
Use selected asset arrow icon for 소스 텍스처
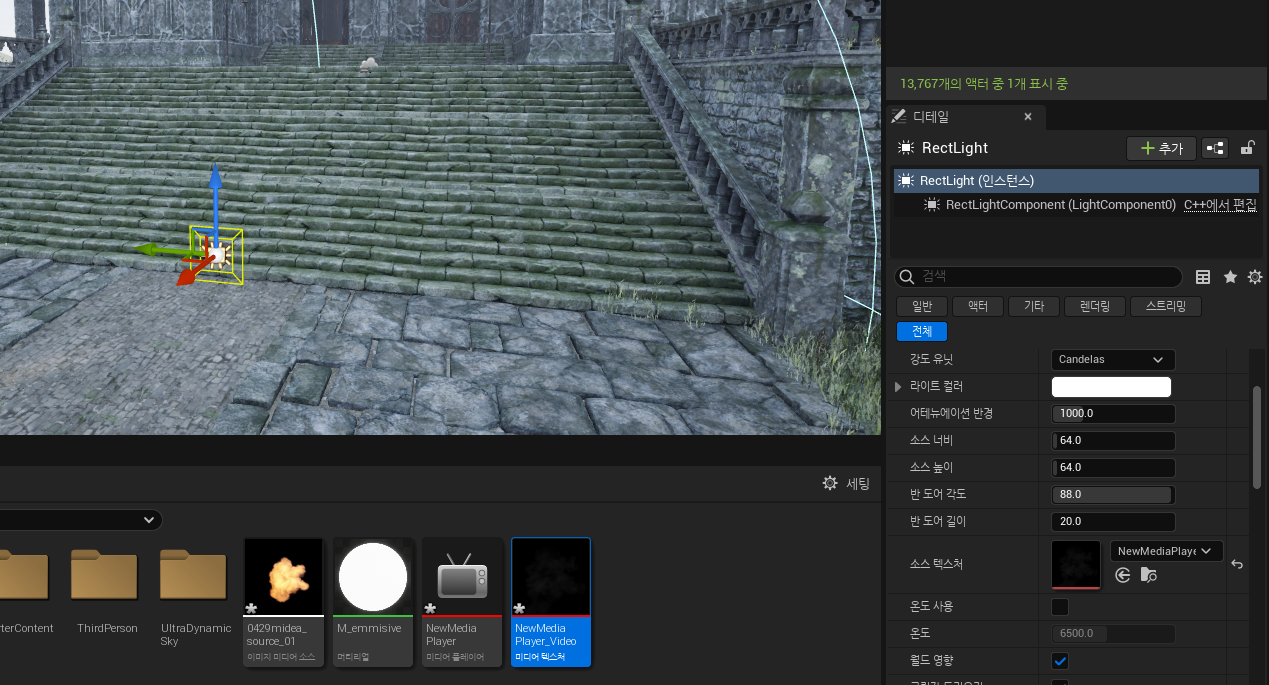(x=1122, y=575)
